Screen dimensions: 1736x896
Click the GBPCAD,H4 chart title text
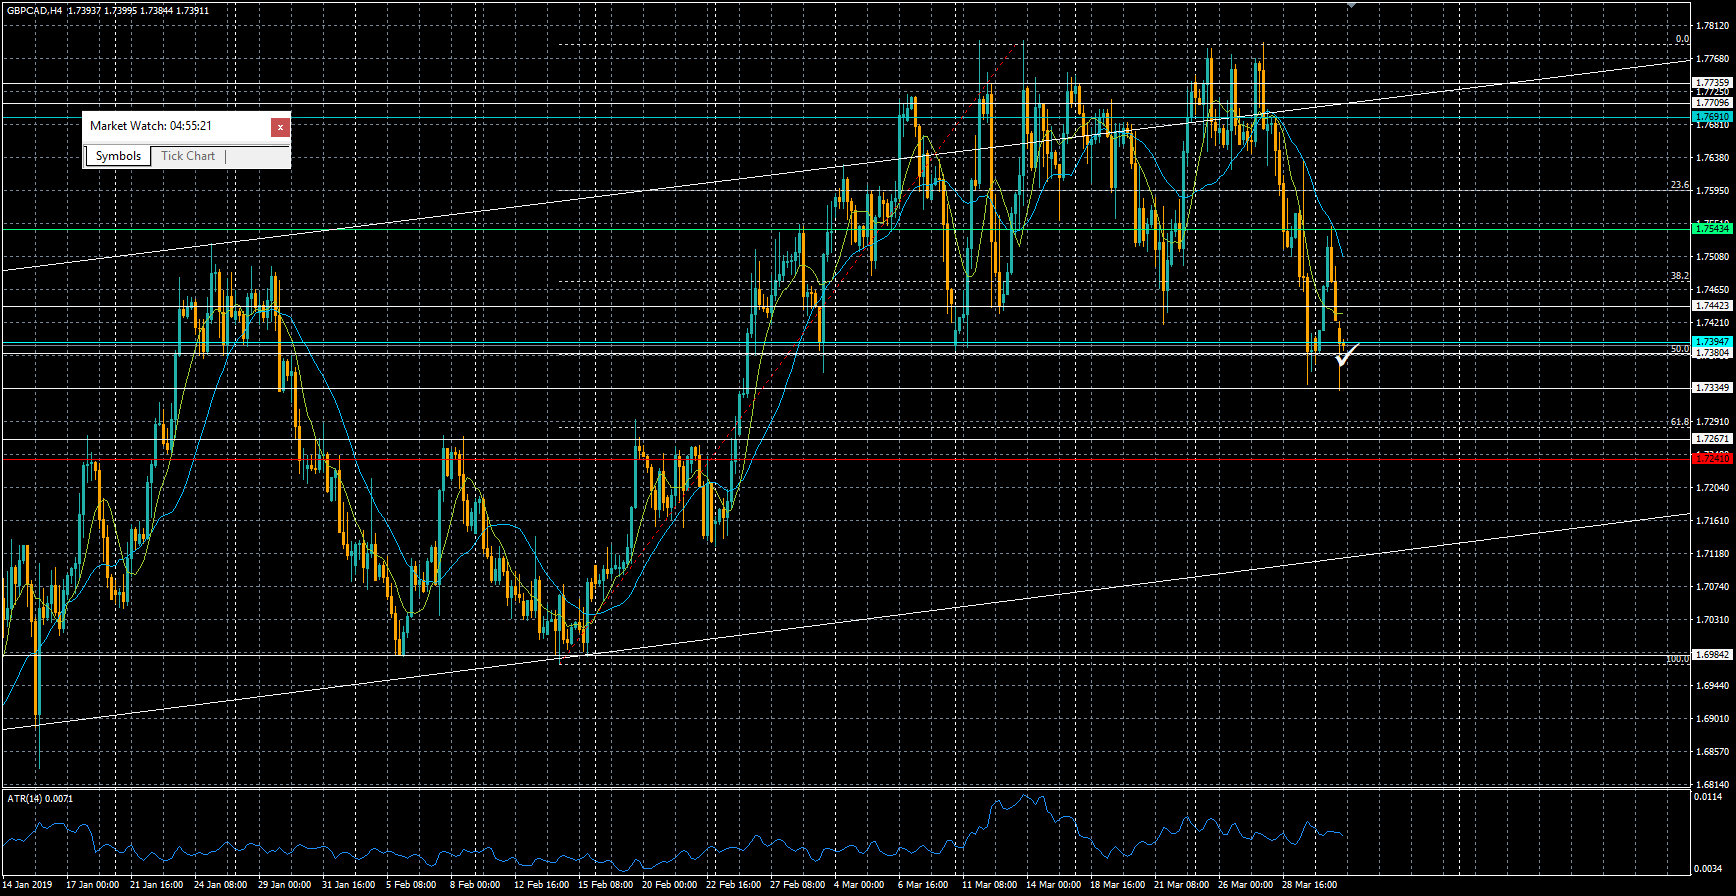point(34,10)
